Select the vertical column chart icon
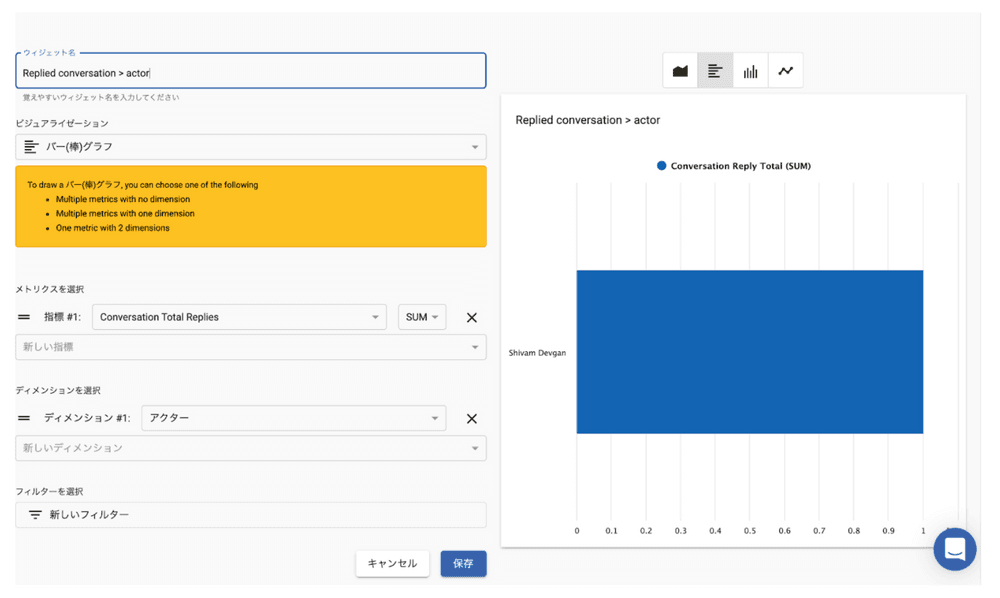This screenshot has width=1000, height=598. click(x=750, y=71)
